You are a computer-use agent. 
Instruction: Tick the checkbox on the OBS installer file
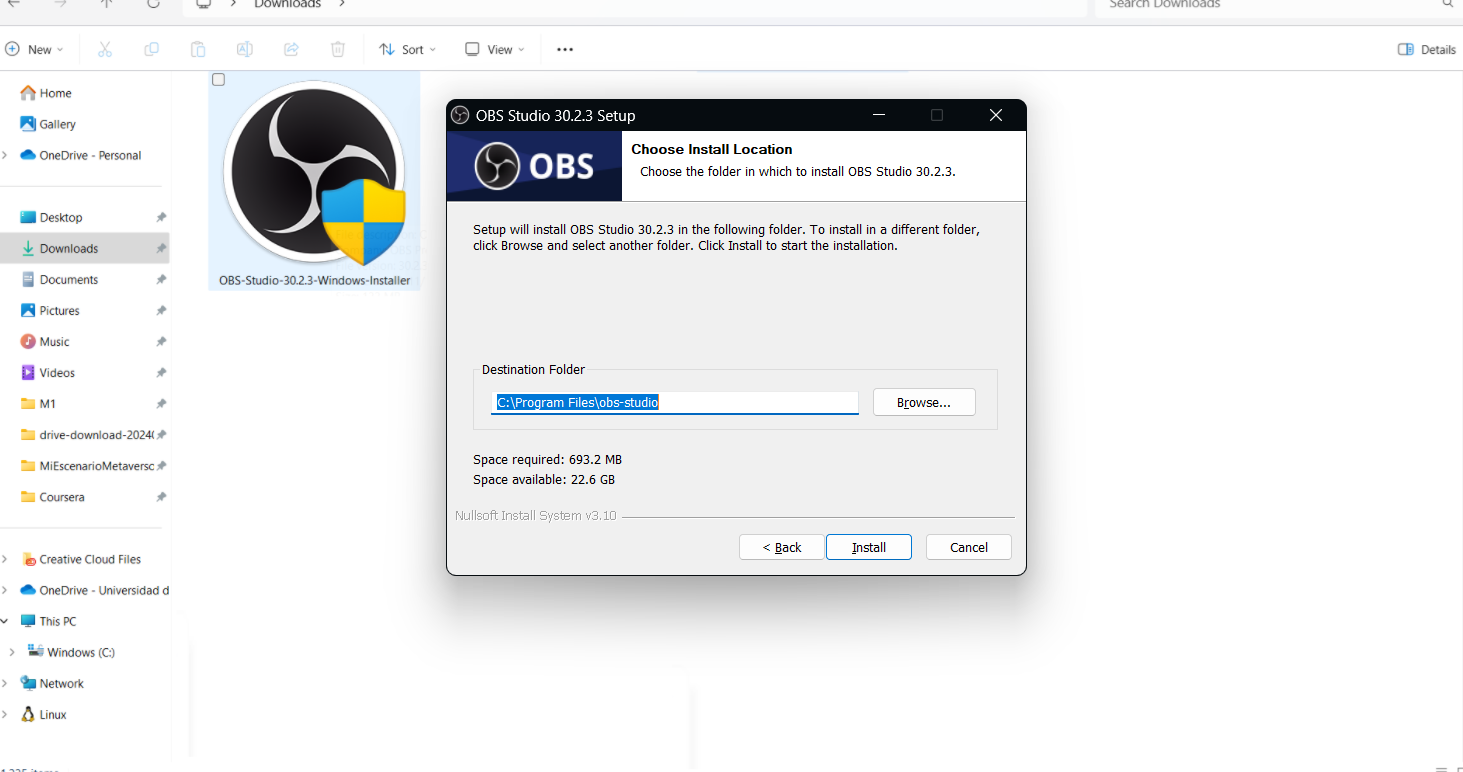219,80
